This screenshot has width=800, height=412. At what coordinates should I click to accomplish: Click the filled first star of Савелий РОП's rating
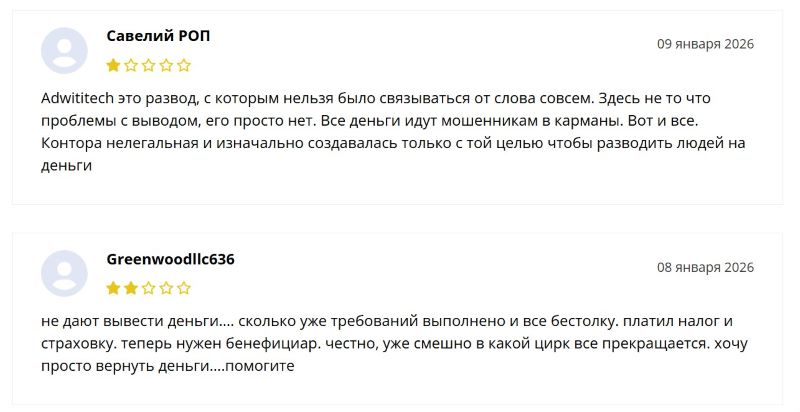pyautogui.click(x=113, y=66)
